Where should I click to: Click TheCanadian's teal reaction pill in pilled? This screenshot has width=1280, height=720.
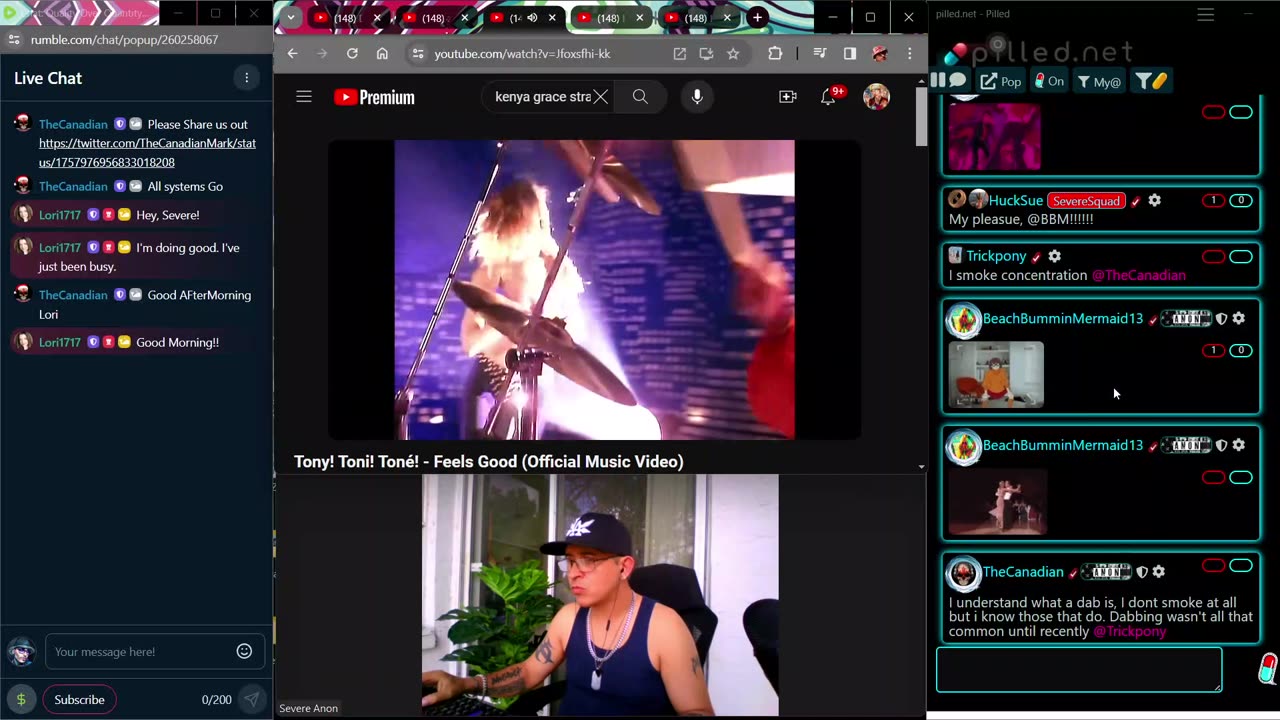pyautogui.click(x=1241, y=566)
